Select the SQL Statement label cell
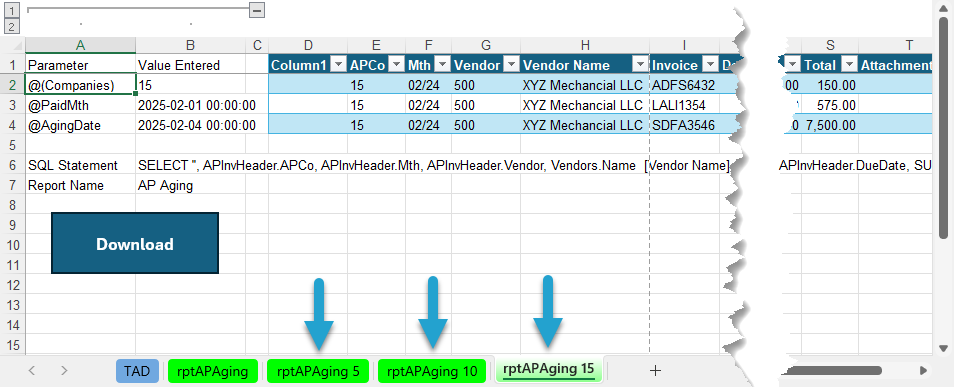Viewport: 954px width, 387px height. pyautogui.click(x=80, y=166)
